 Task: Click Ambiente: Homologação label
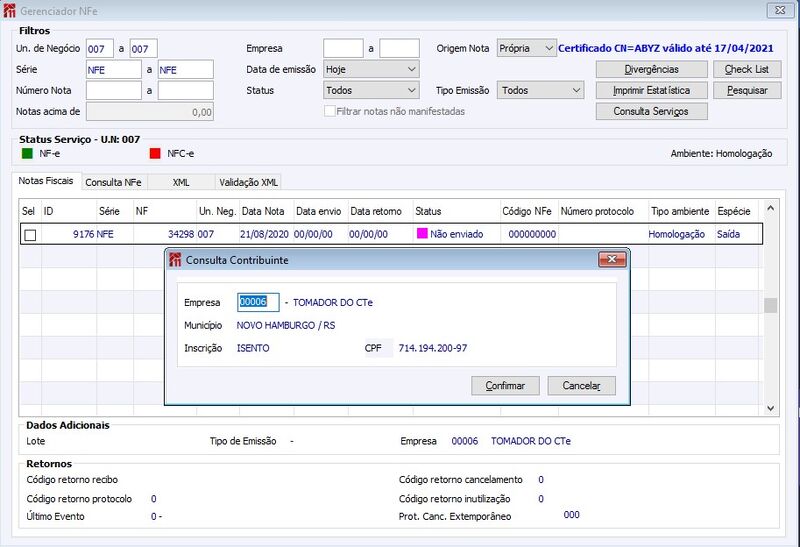(721, 154)
